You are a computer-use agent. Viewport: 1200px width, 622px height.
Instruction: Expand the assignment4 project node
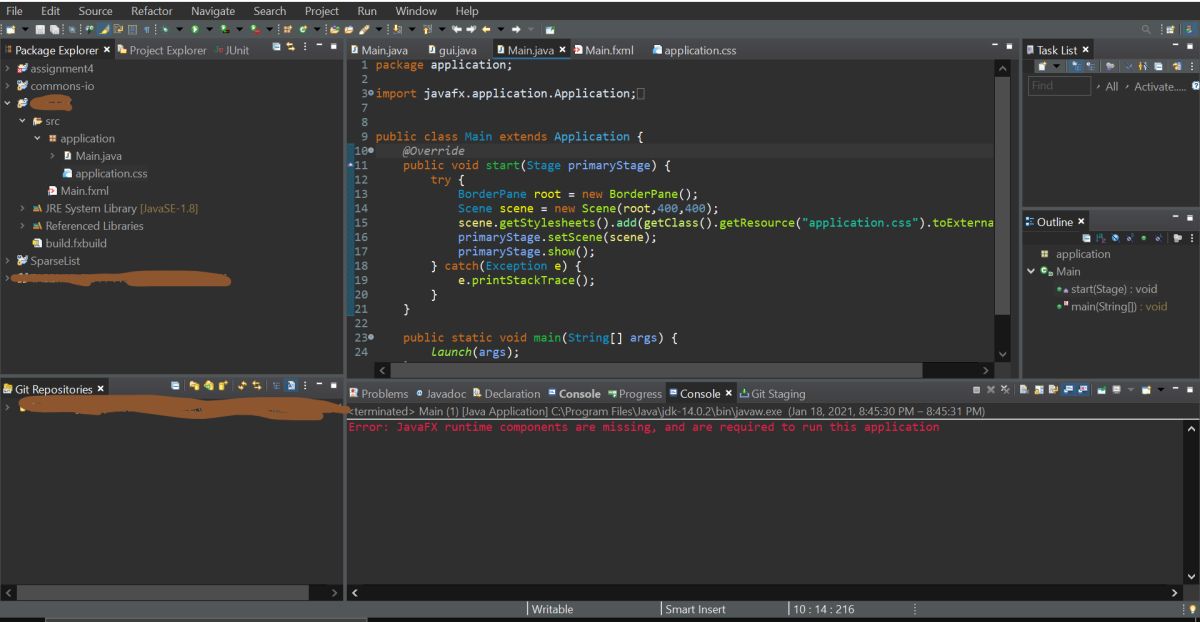tap(8, 69)
